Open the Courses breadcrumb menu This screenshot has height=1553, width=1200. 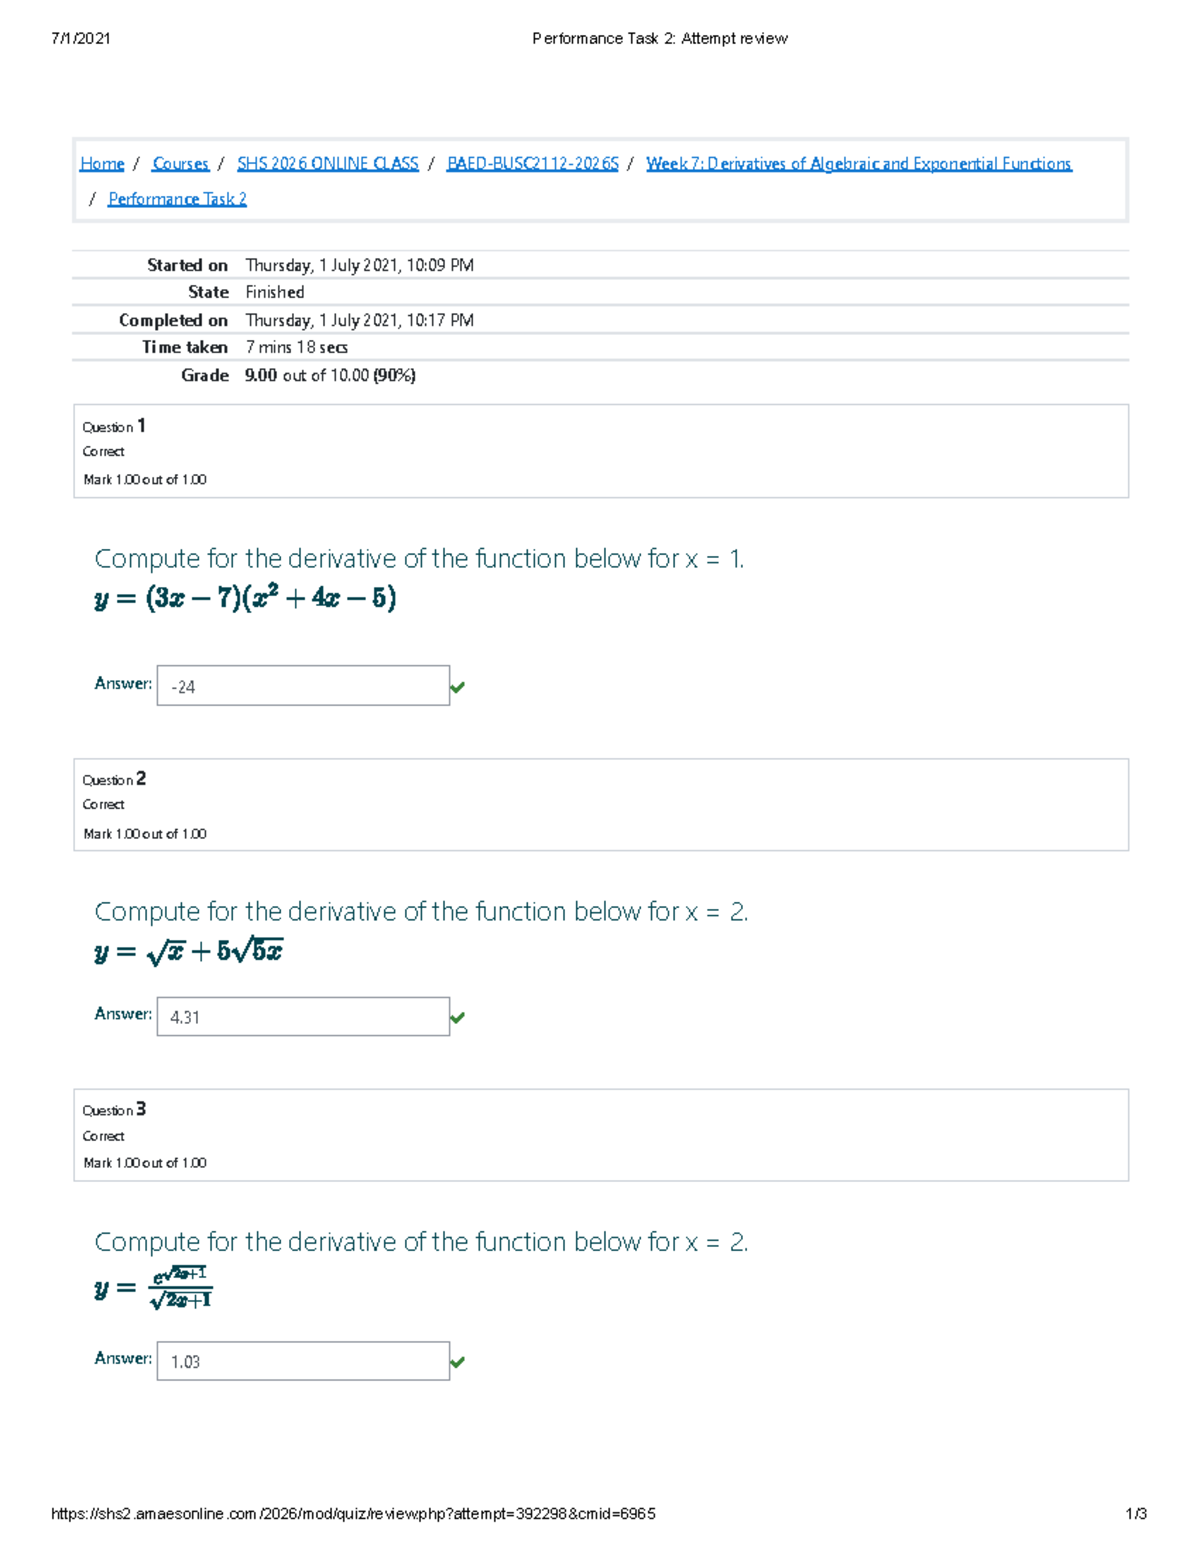(x=179, y=163)
